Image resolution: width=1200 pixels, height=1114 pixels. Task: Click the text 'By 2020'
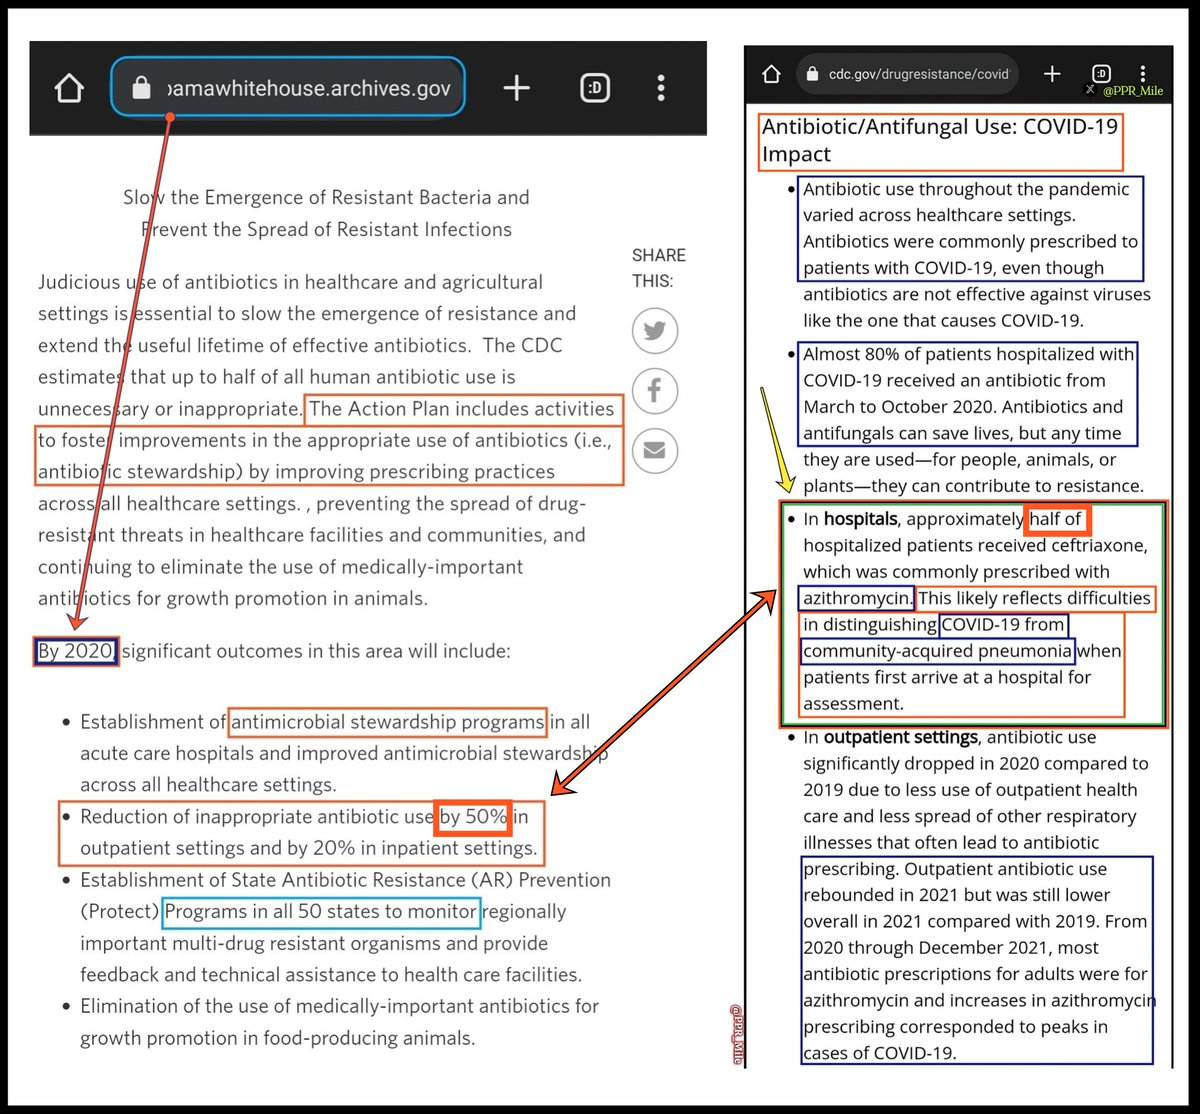pos(76,651)
